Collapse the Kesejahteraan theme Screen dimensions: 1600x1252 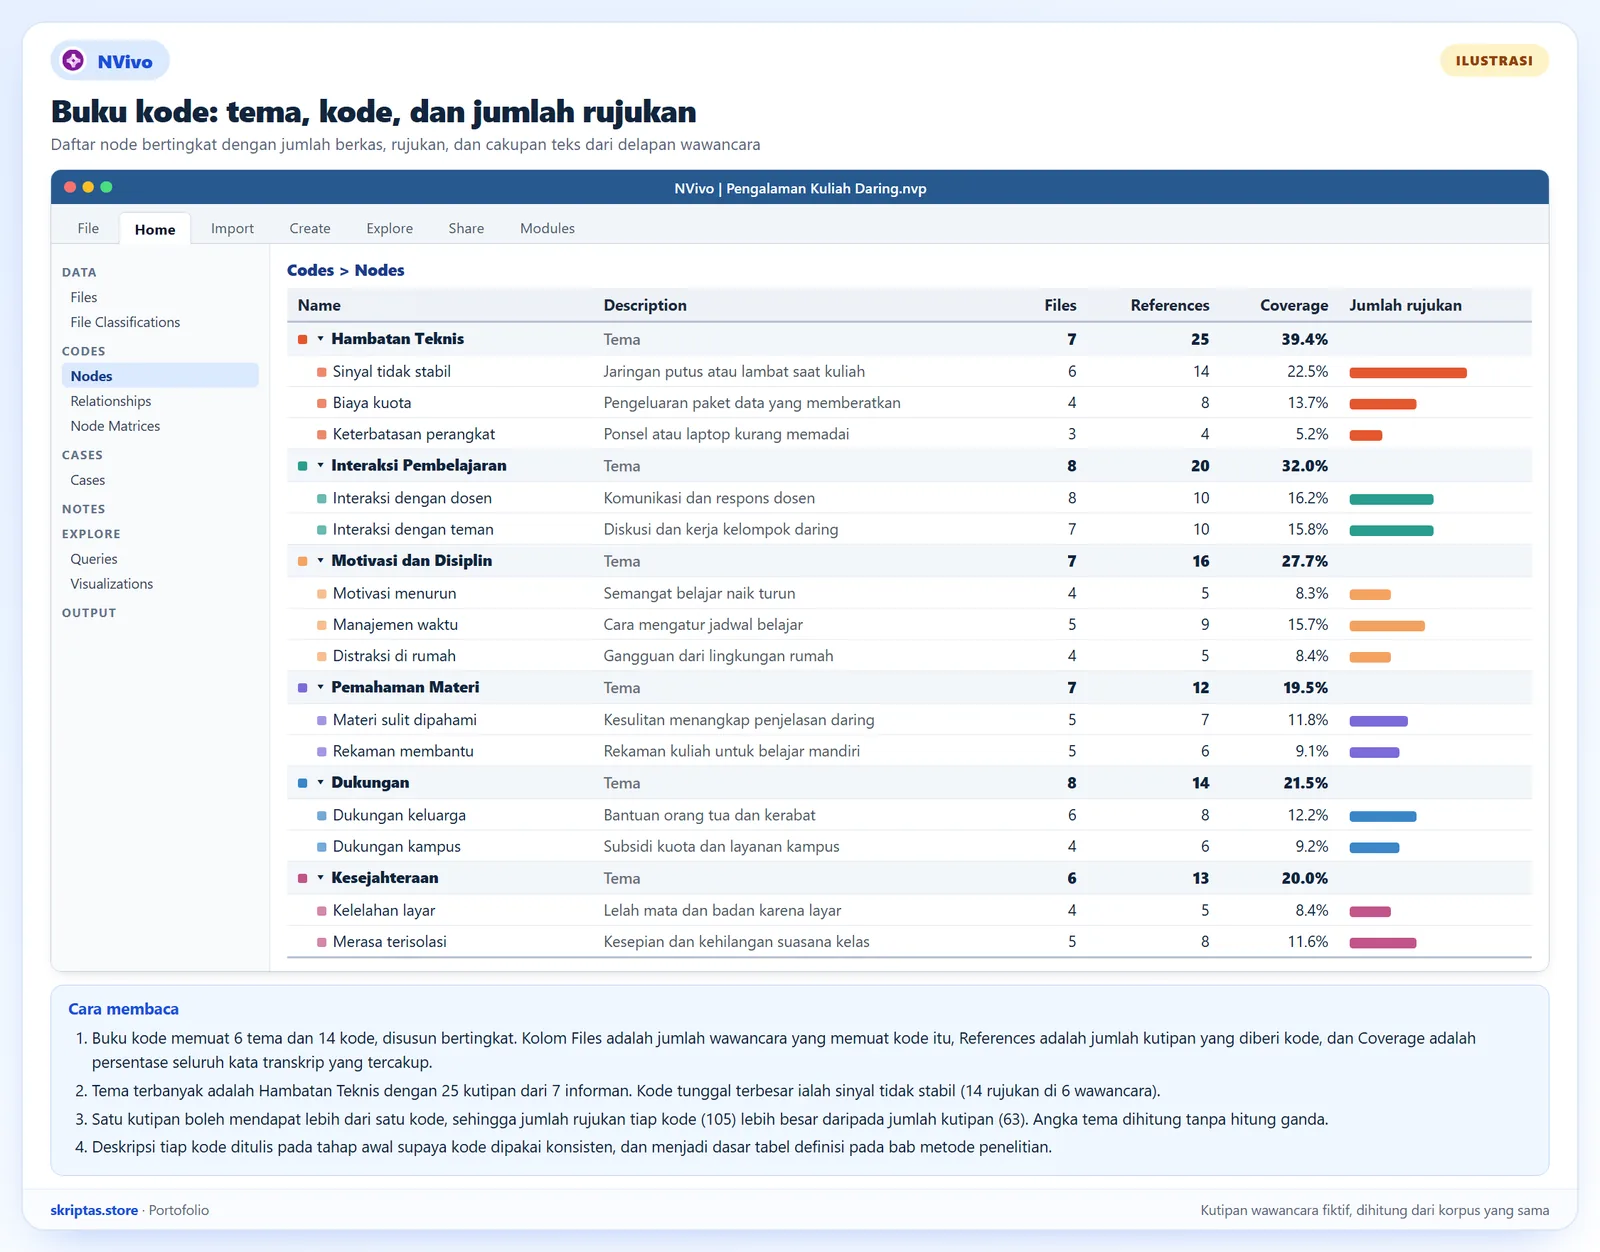[x=321, y=878]
